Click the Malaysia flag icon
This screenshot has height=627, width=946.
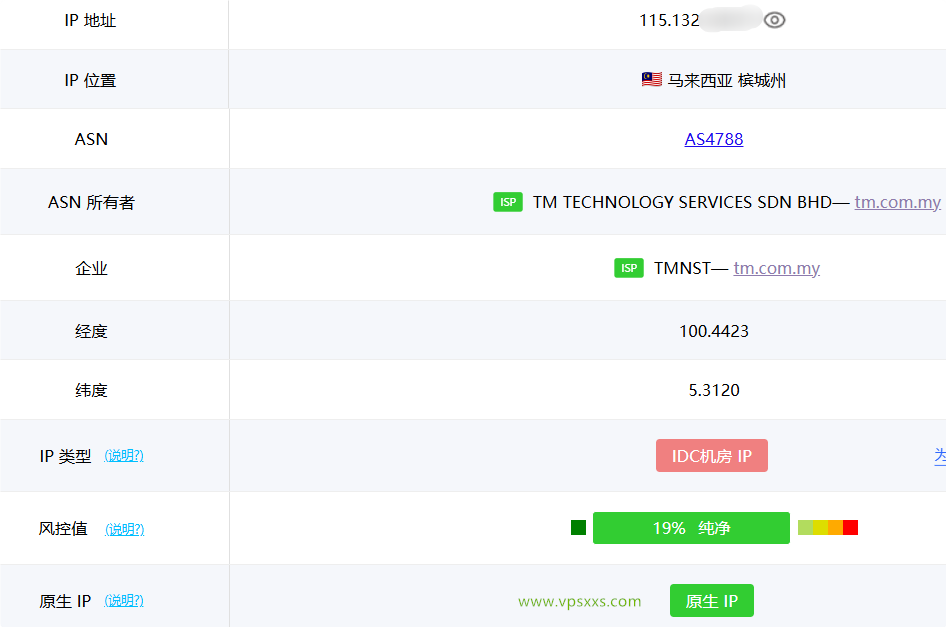pos(651,80)
